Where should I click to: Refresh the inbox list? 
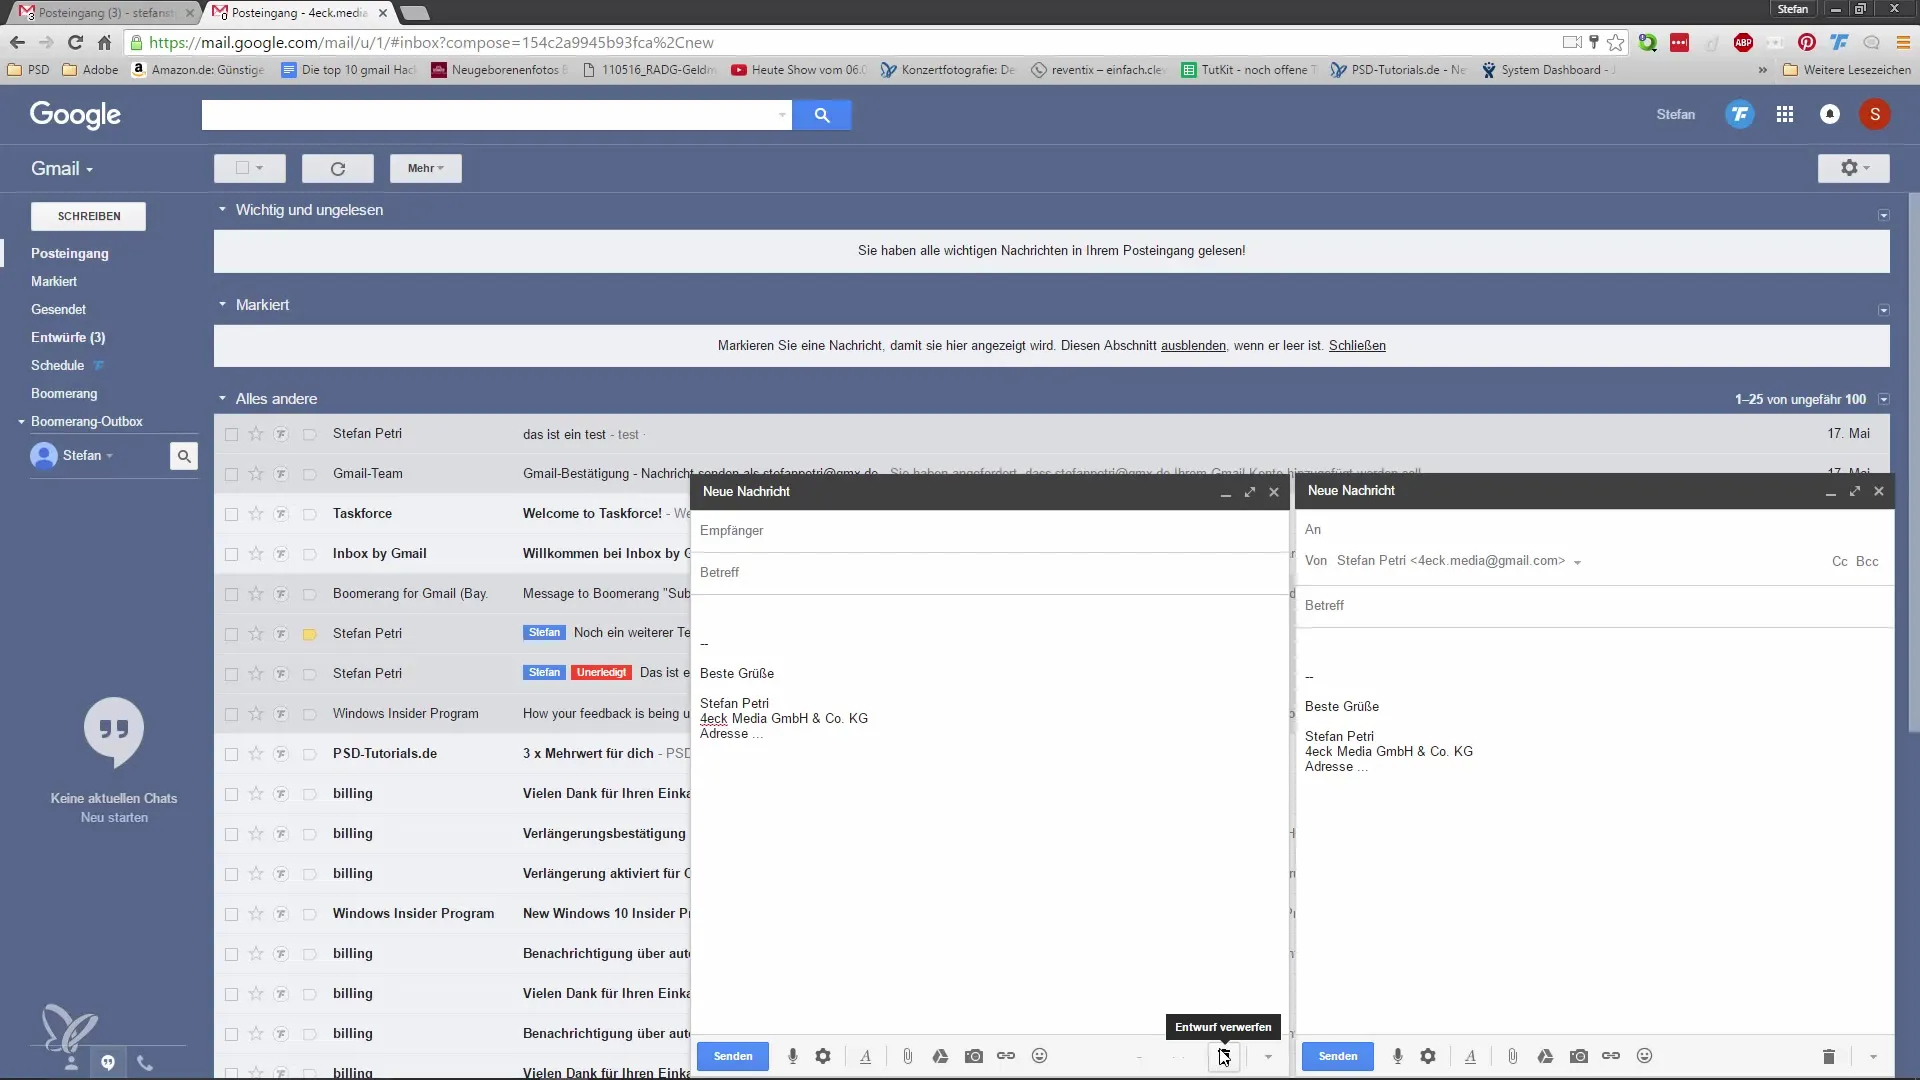[x=338, y=168]
